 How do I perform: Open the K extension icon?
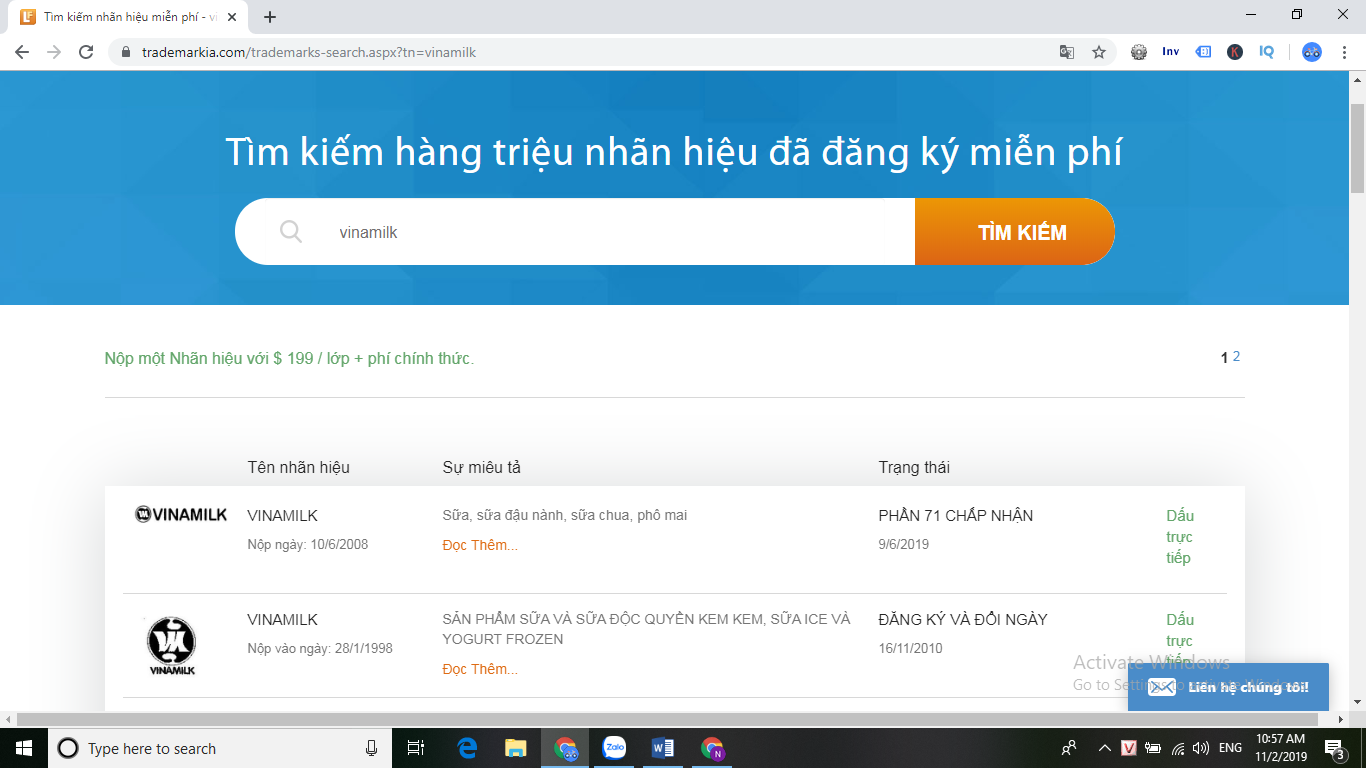point(1235,52)
